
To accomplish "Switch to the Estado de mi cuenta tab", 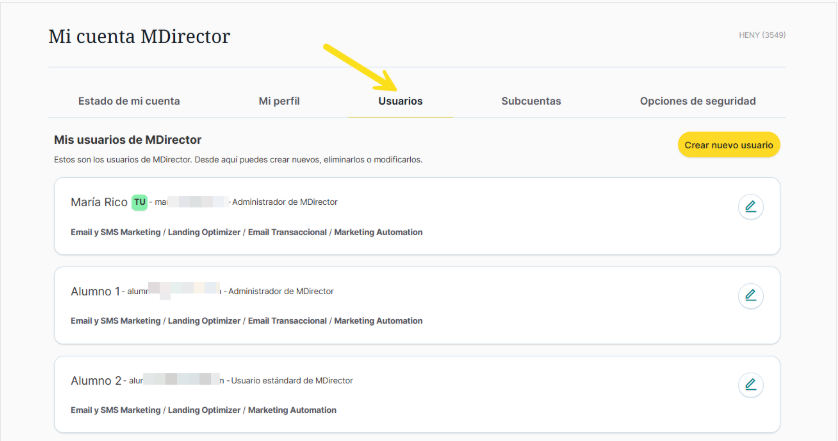I will pos(129,101).
